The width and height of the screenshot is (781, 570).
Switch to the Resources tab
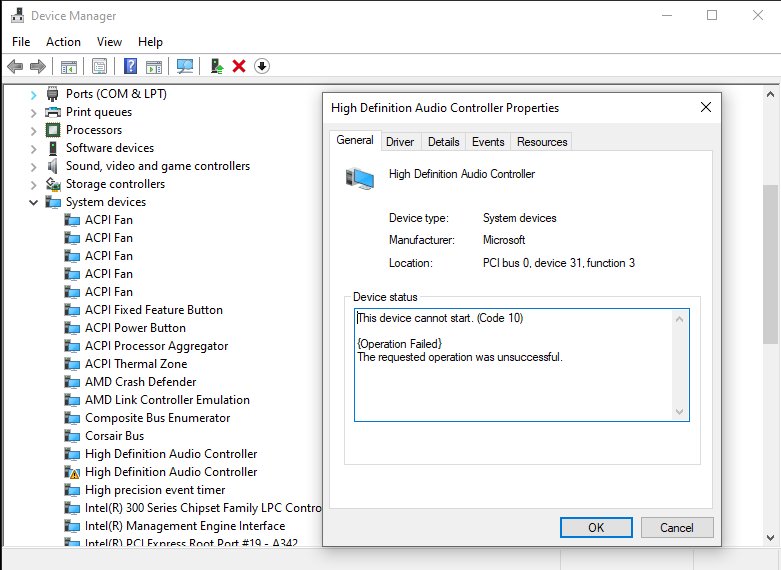pyautogui.click(x=542, y=142)
